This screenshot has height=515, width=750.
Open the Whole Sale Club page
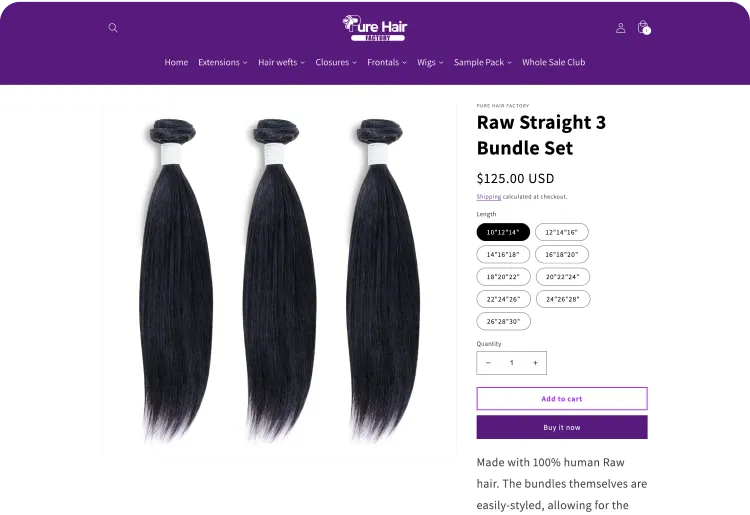click(x=553, y=62)
